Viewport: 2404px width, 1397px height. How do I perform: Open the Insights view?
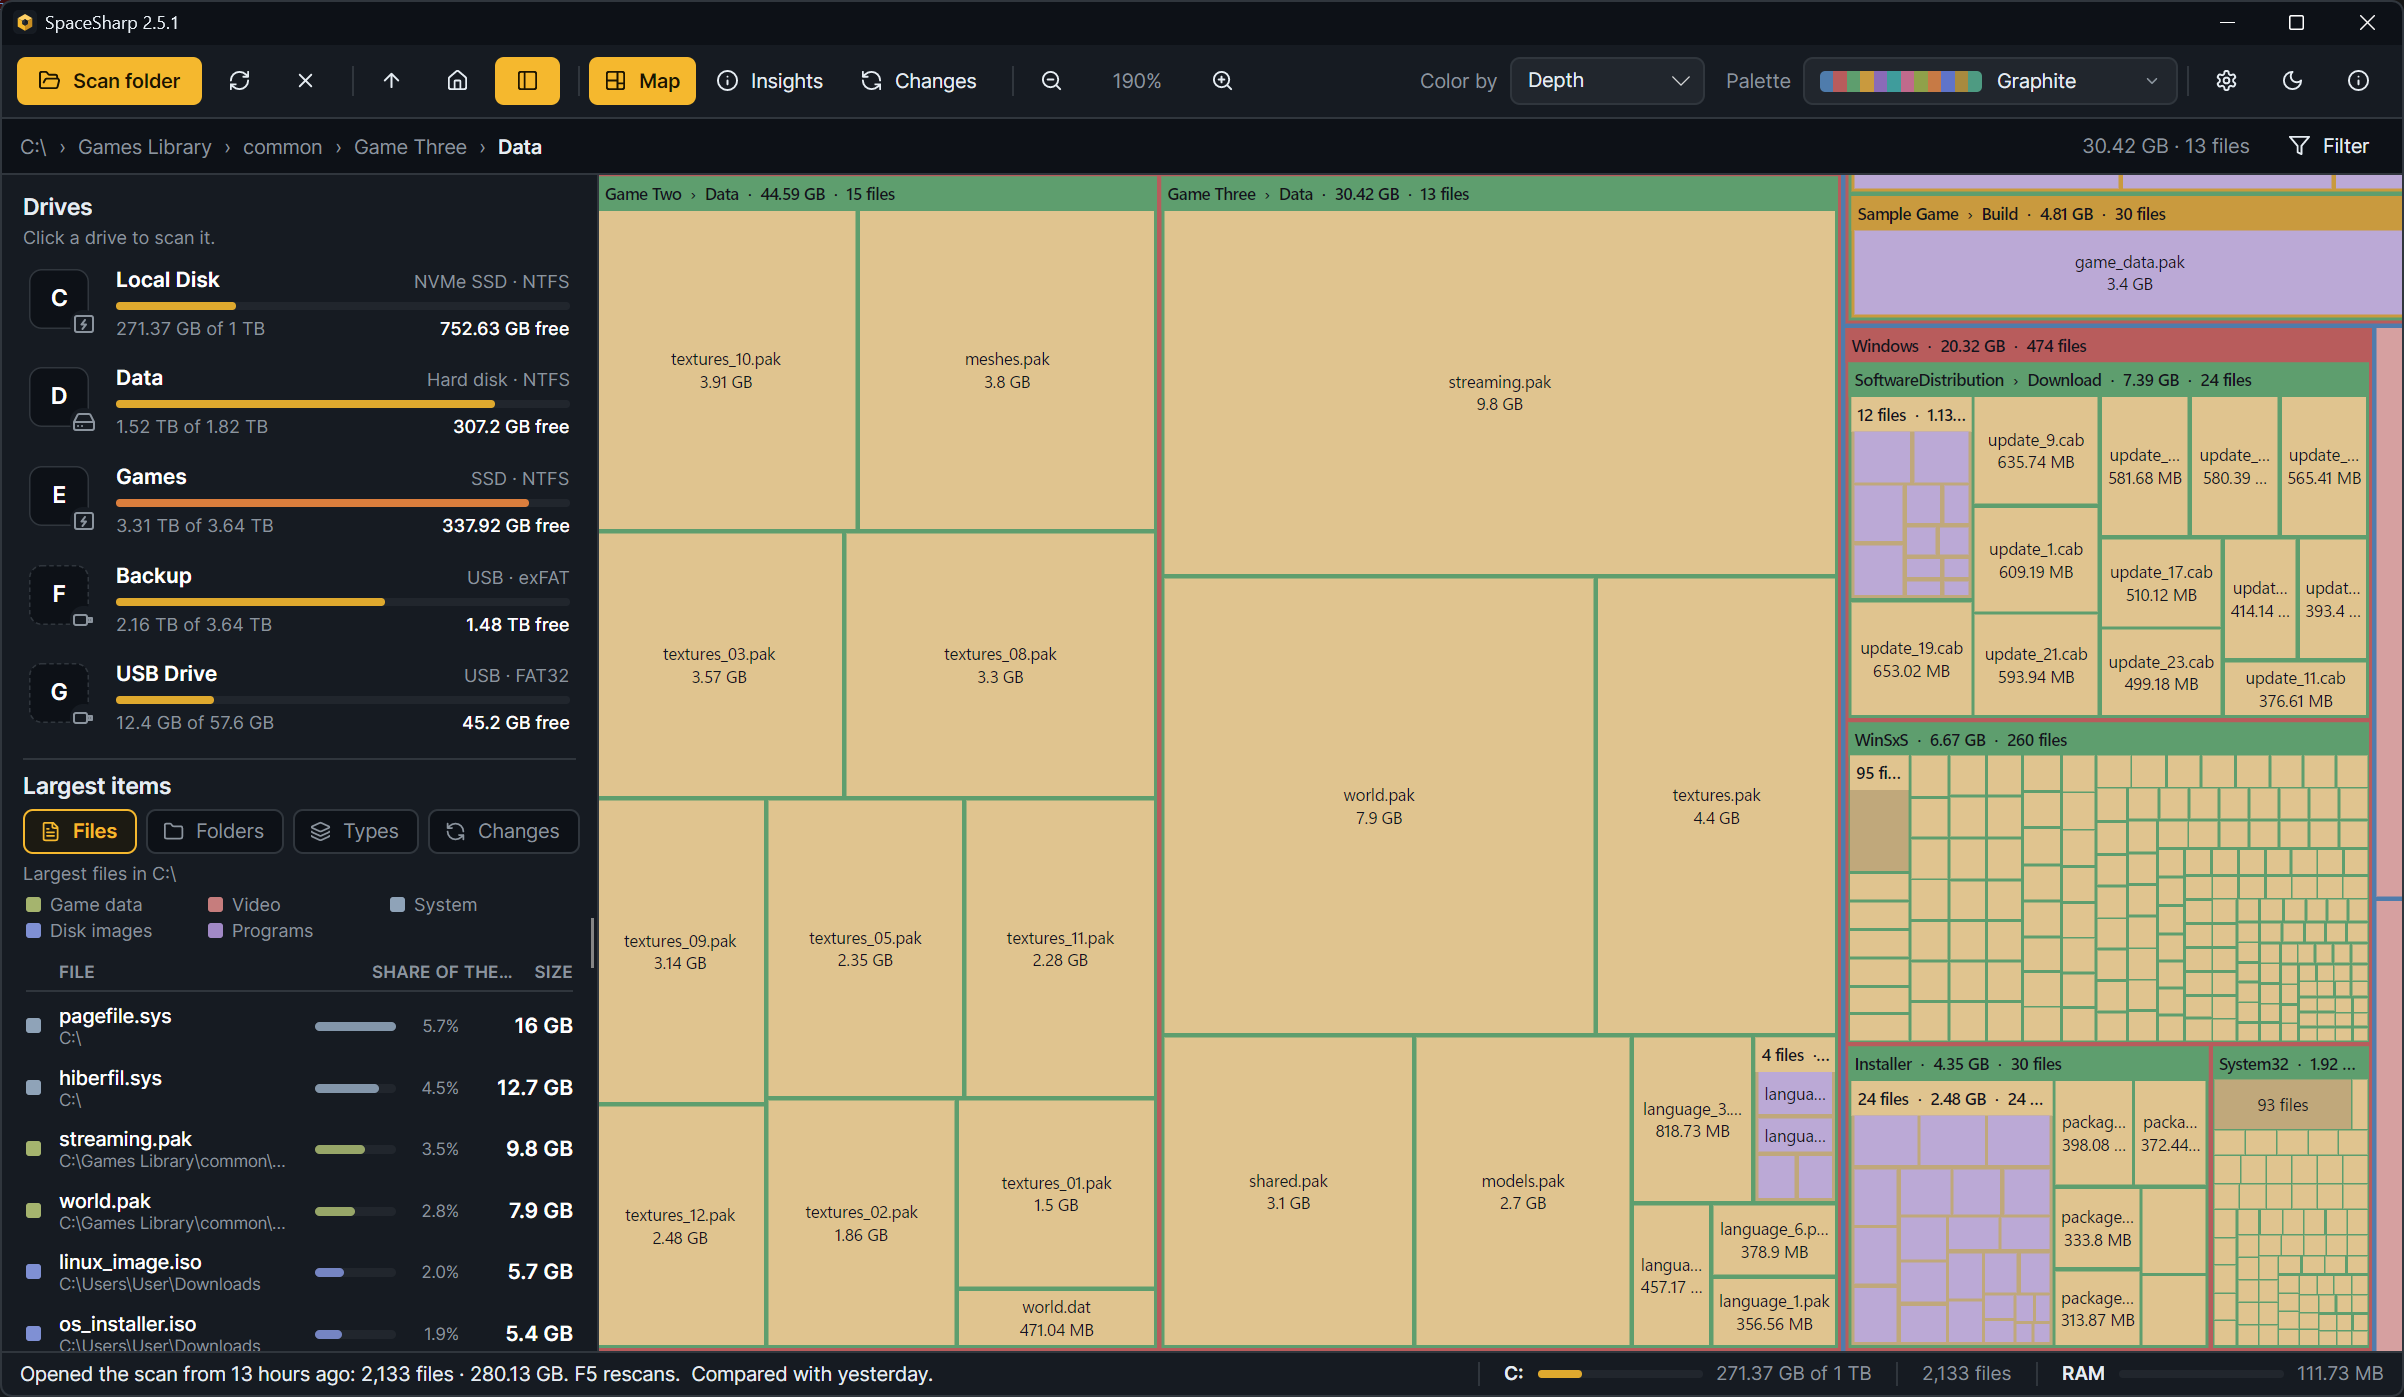tap(770, 81)
